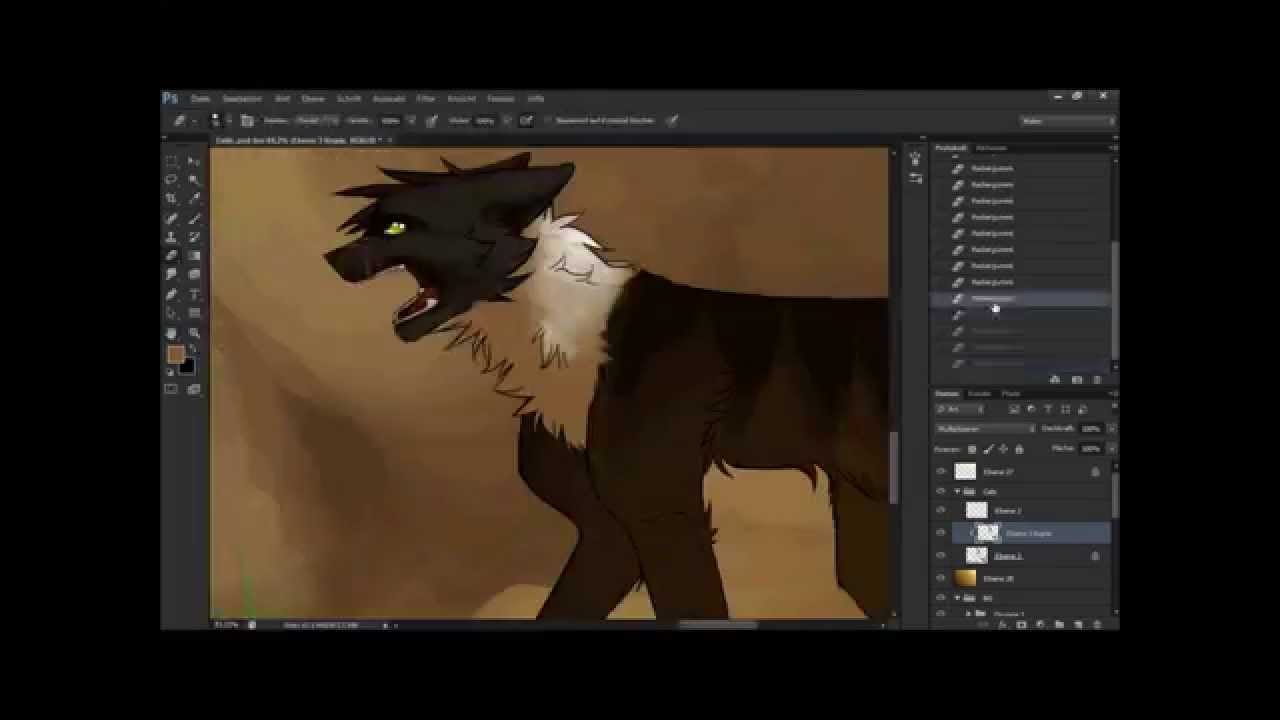This screenshot has height=720, width=1280.
Task: Change screen mode from toolbox
Action: point(194,389)
